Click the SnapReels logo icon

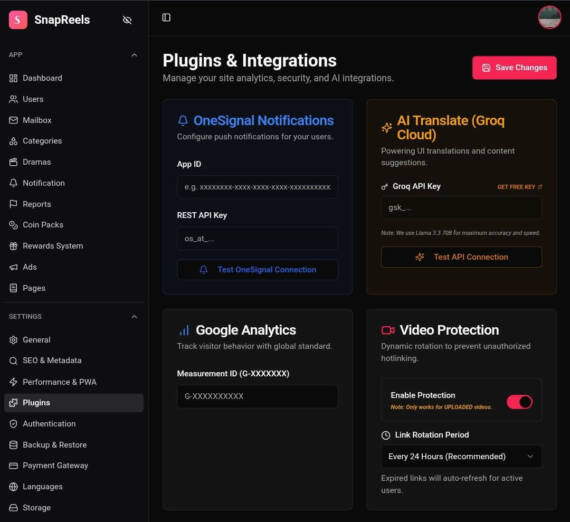tap(18, 20)
